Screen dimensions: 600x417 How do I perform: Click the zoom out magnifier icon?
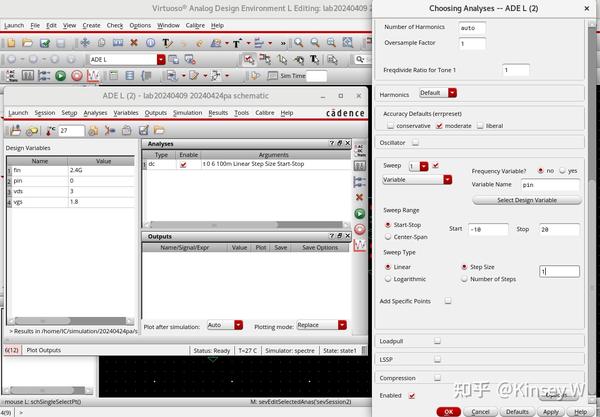[315, 42]
